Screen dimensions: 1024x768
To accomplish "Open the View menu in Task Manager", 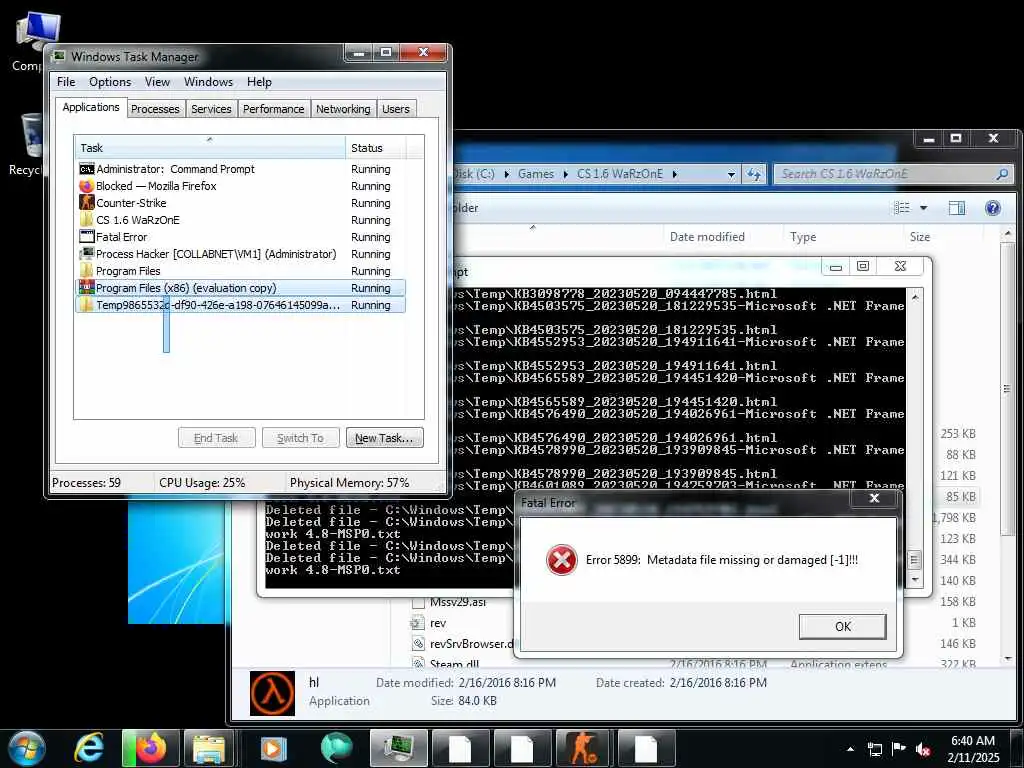I will click(x=157, y=82).
